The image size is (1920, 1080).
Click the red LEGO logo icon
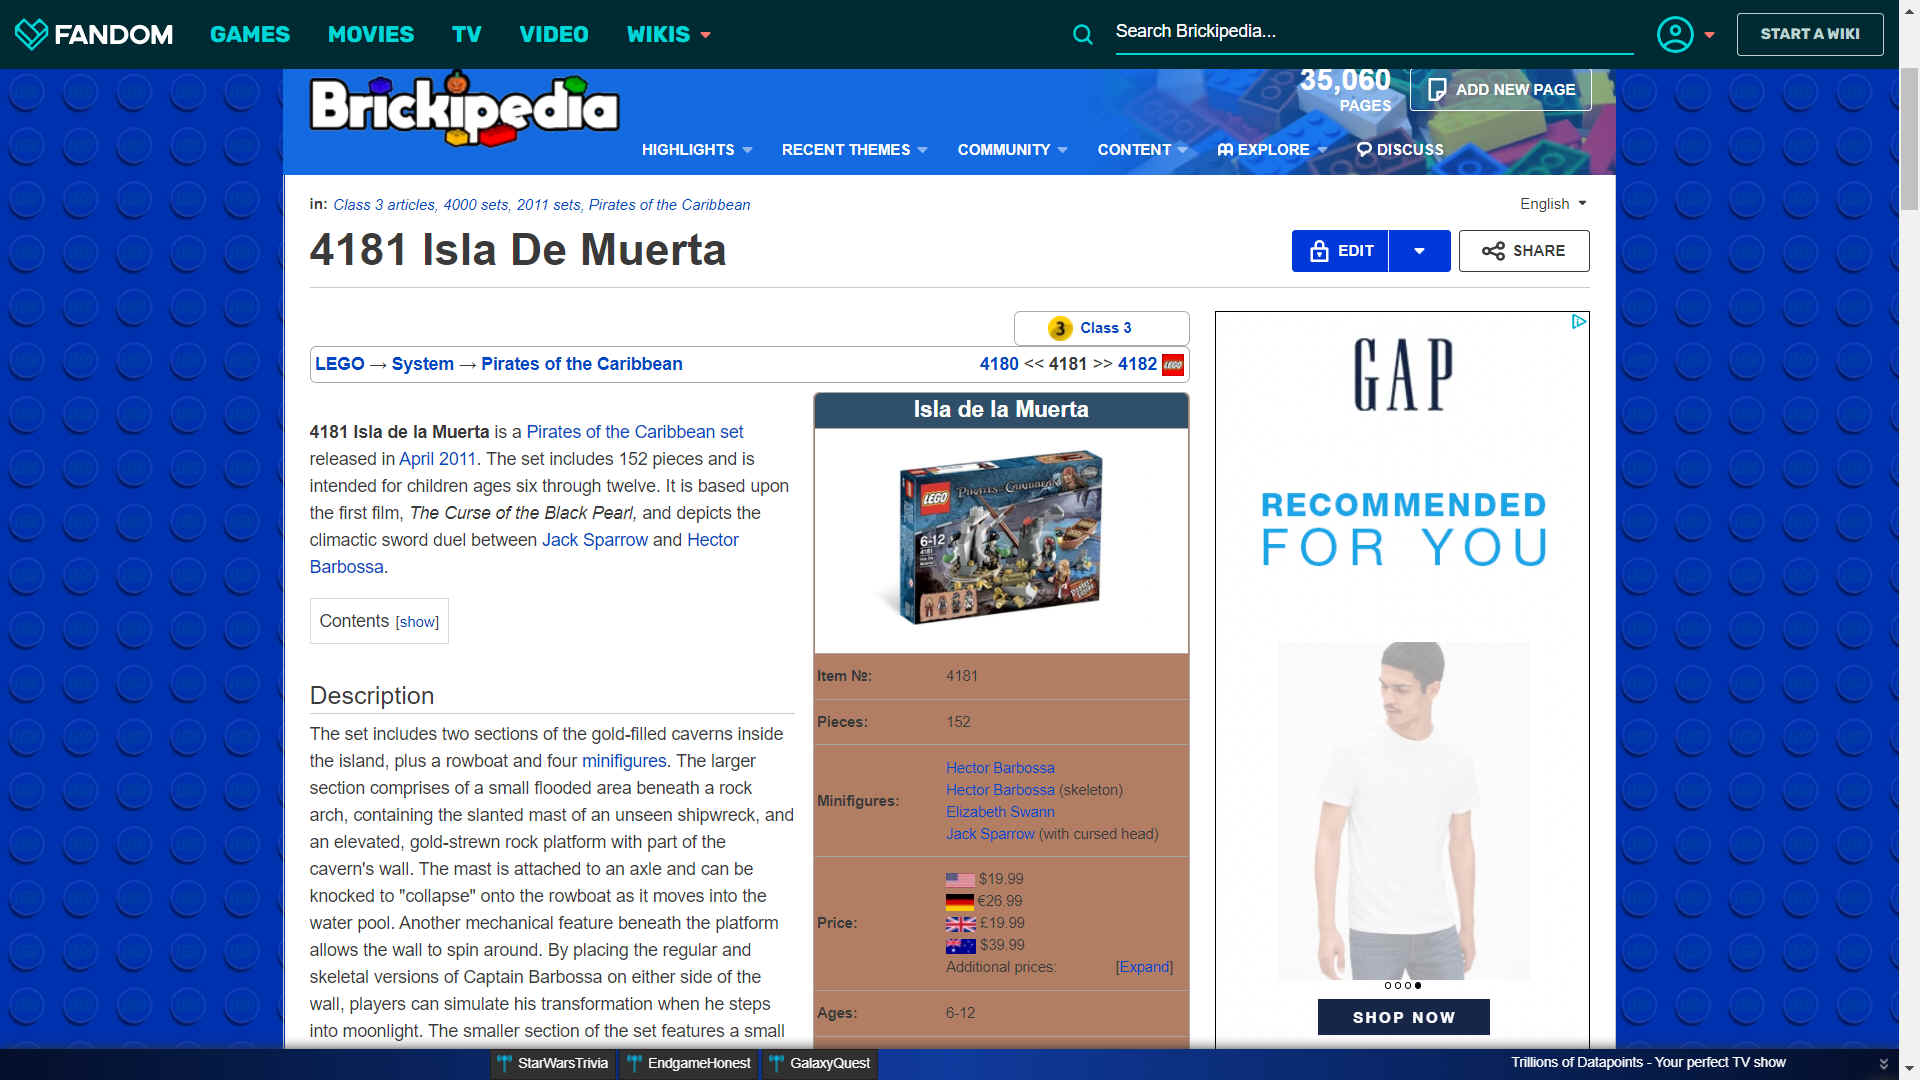point(1173,365)
